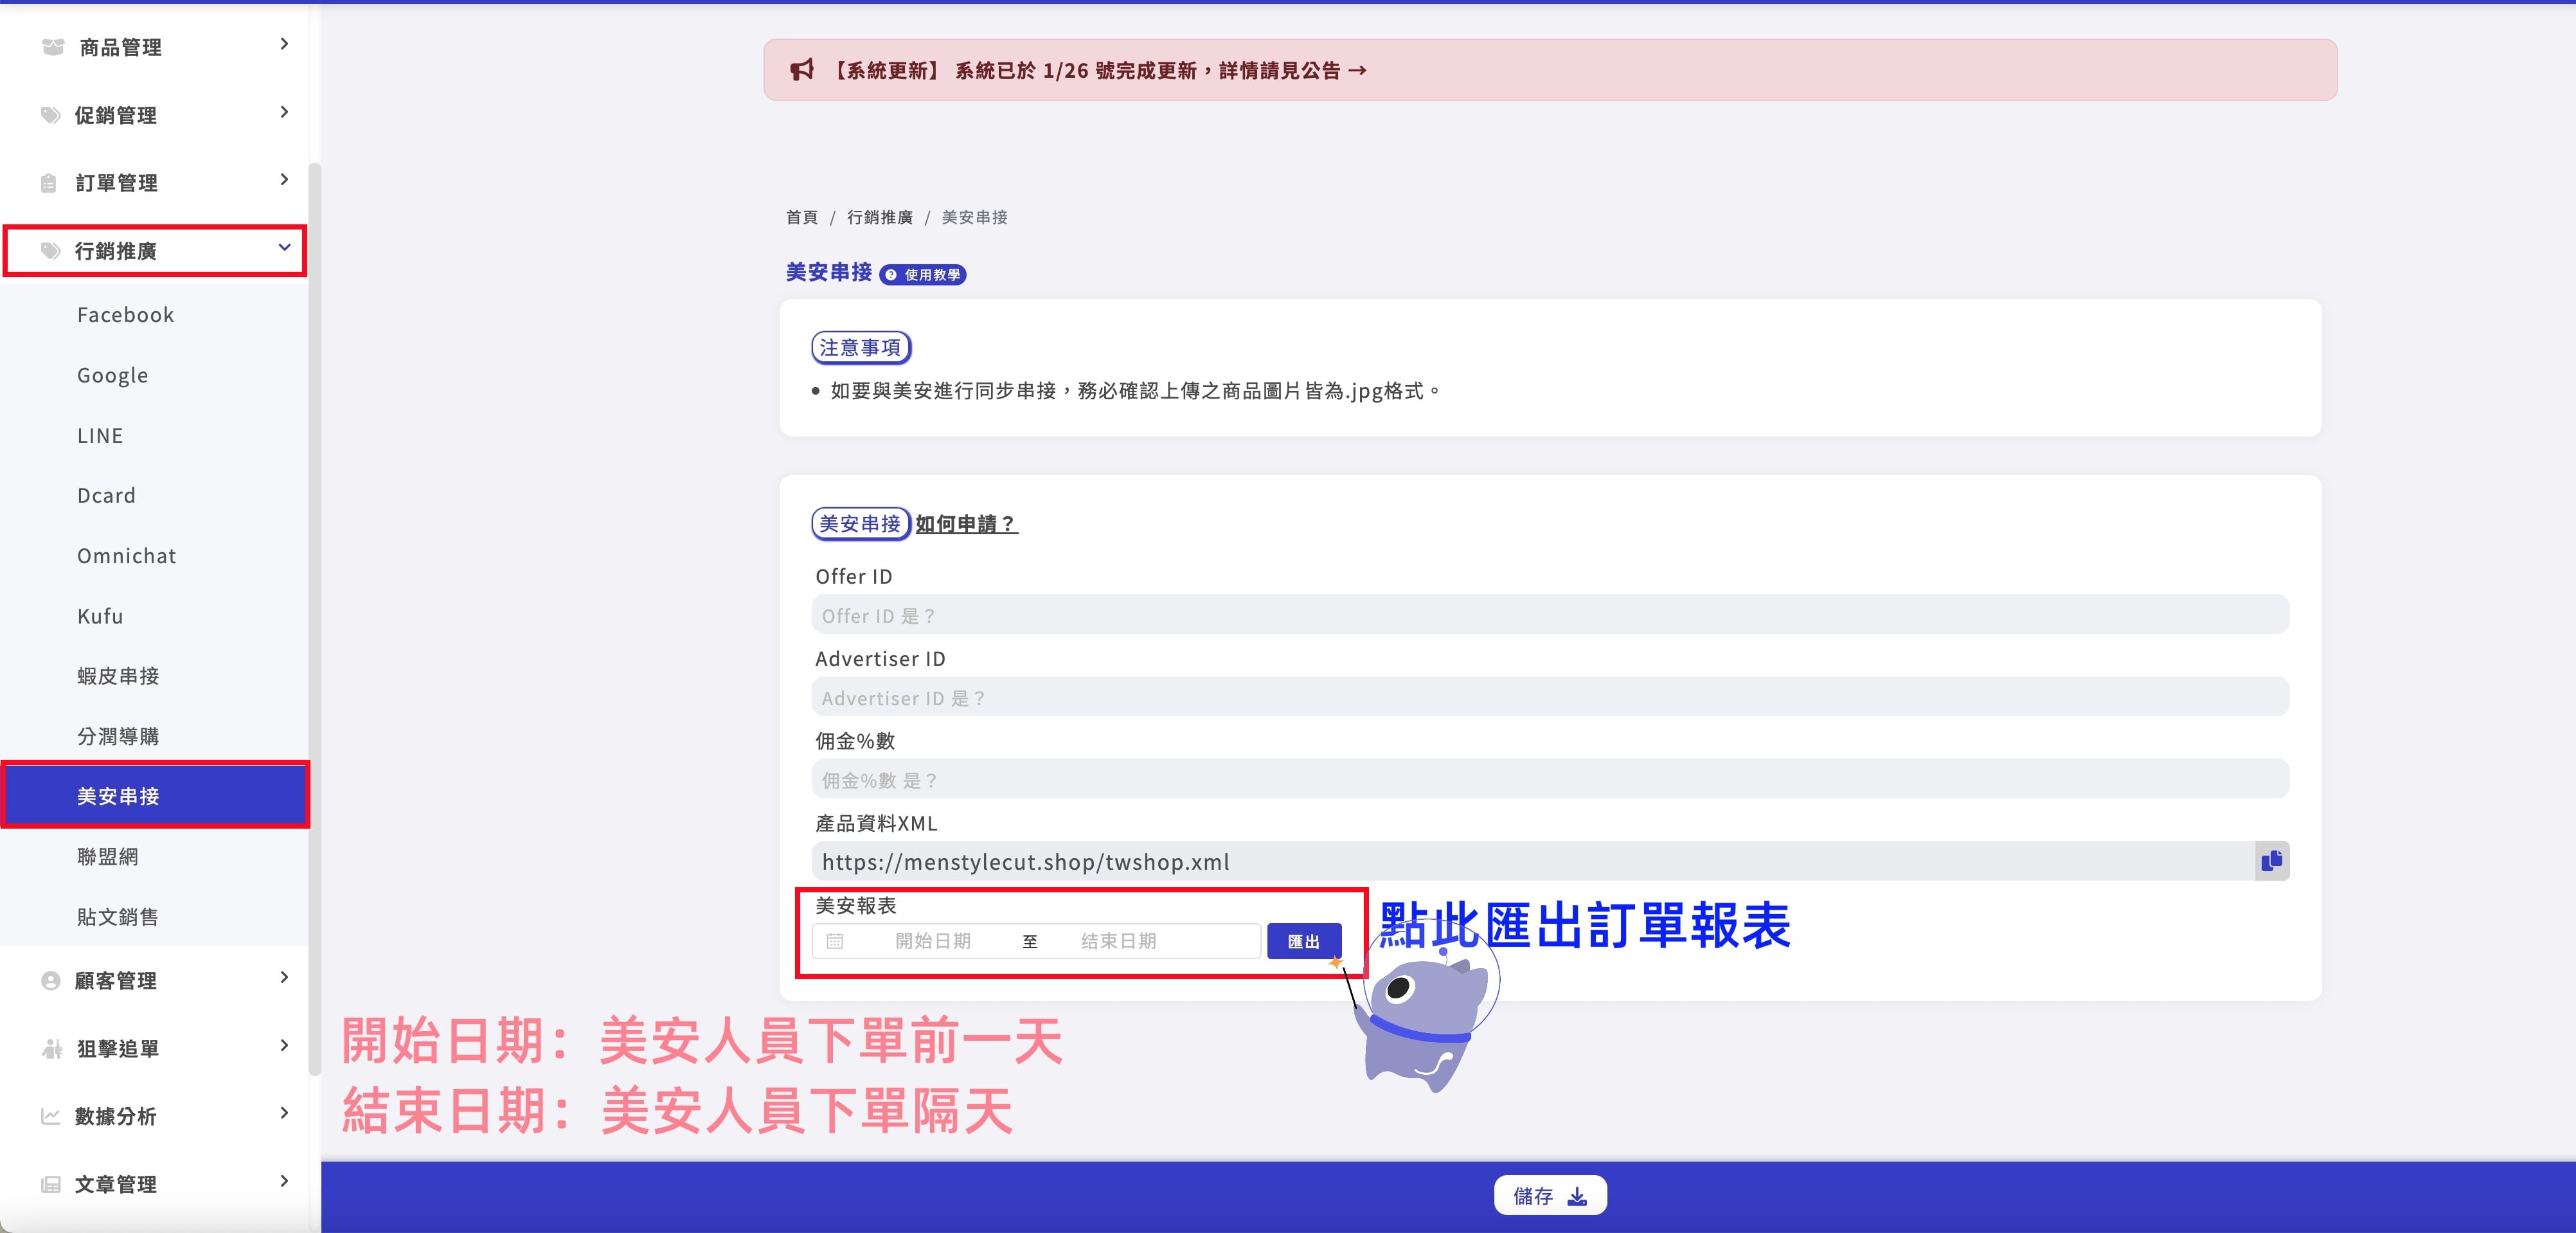This screenshot has width=2576, height=1233.
Task: Click the 促銷管理 tag icon
Action: (x=51, y=115)
